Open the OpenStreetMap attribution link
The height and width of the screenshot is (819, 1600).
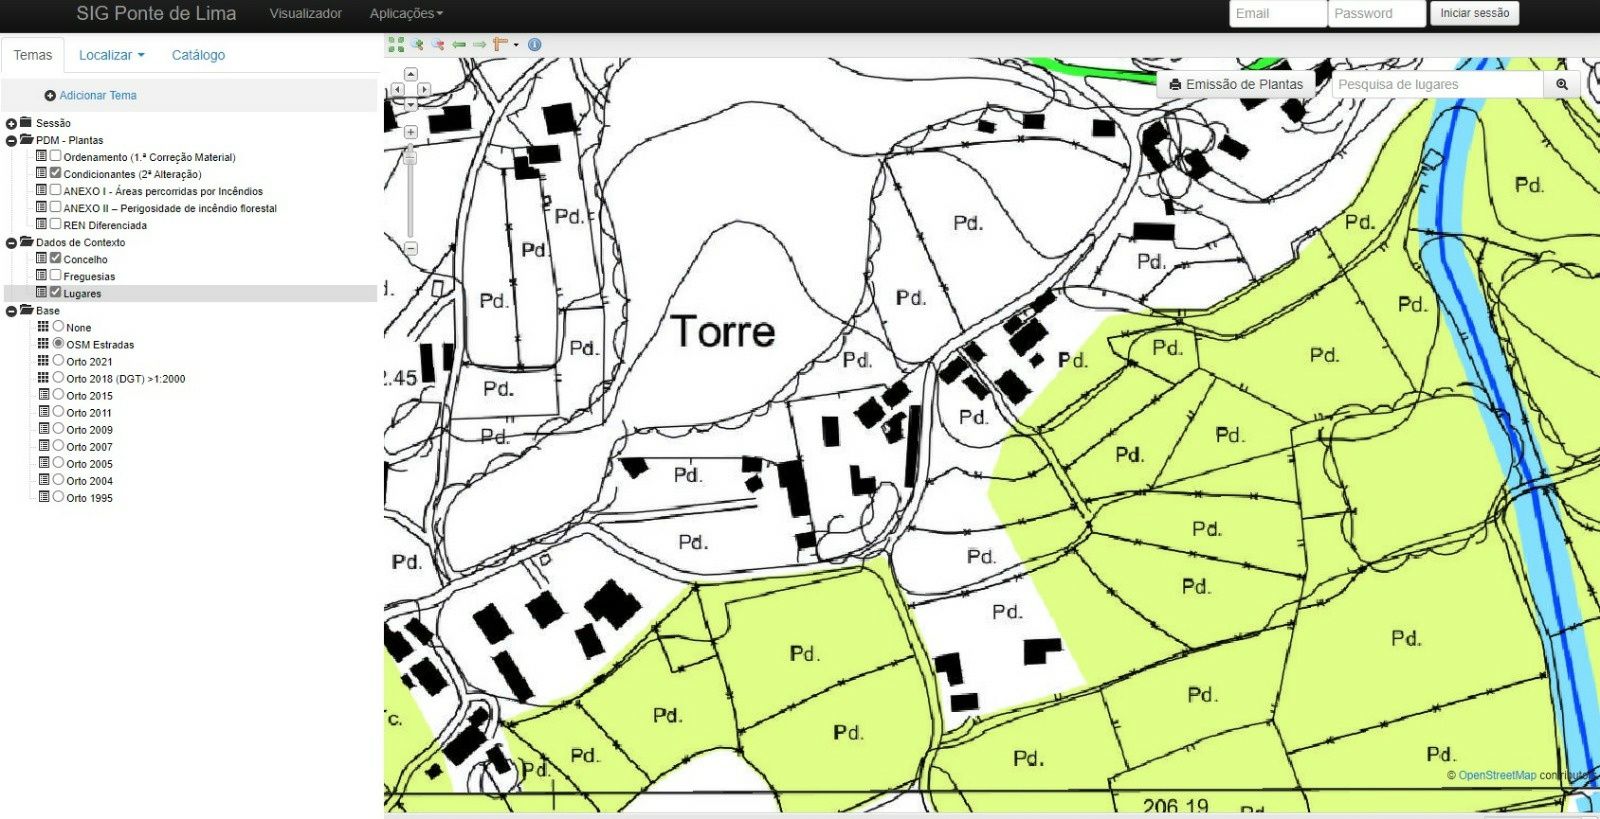pos(1497,775)
